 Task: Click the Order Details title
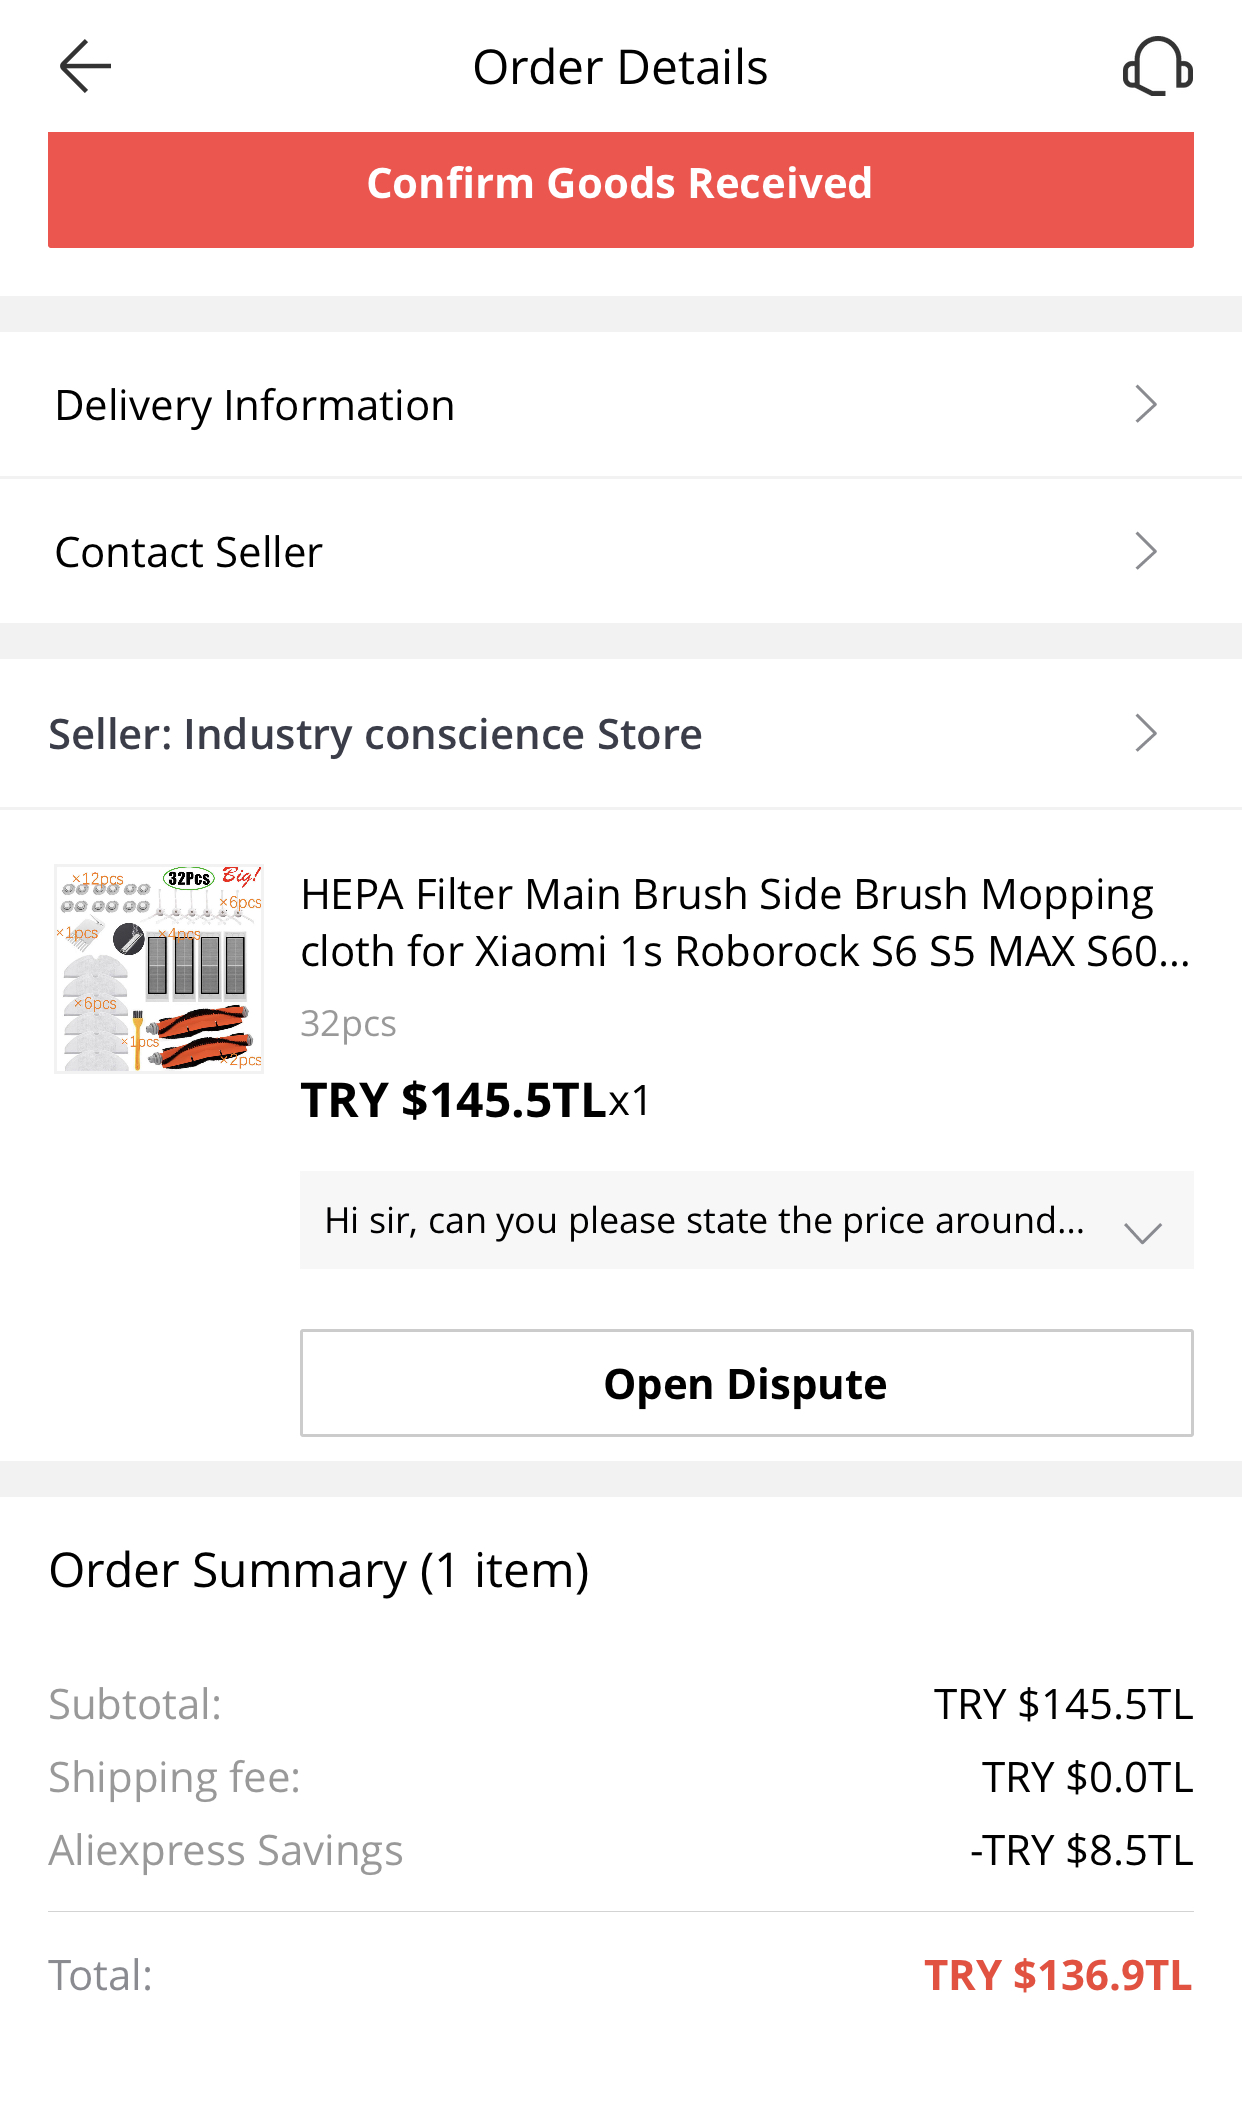pyautogui.click(x=620, y=68)
